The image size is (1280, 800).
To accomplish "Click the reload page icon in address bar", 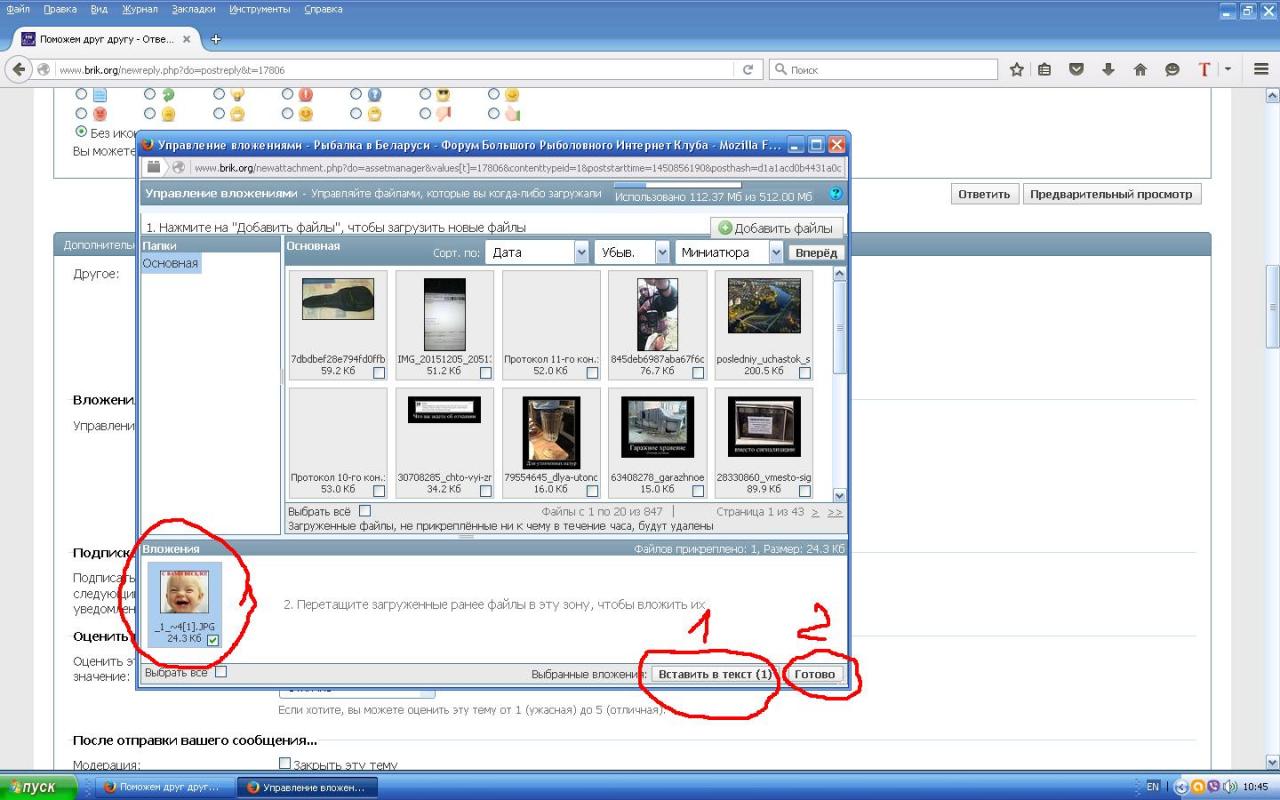I will (x=747, y=70).
